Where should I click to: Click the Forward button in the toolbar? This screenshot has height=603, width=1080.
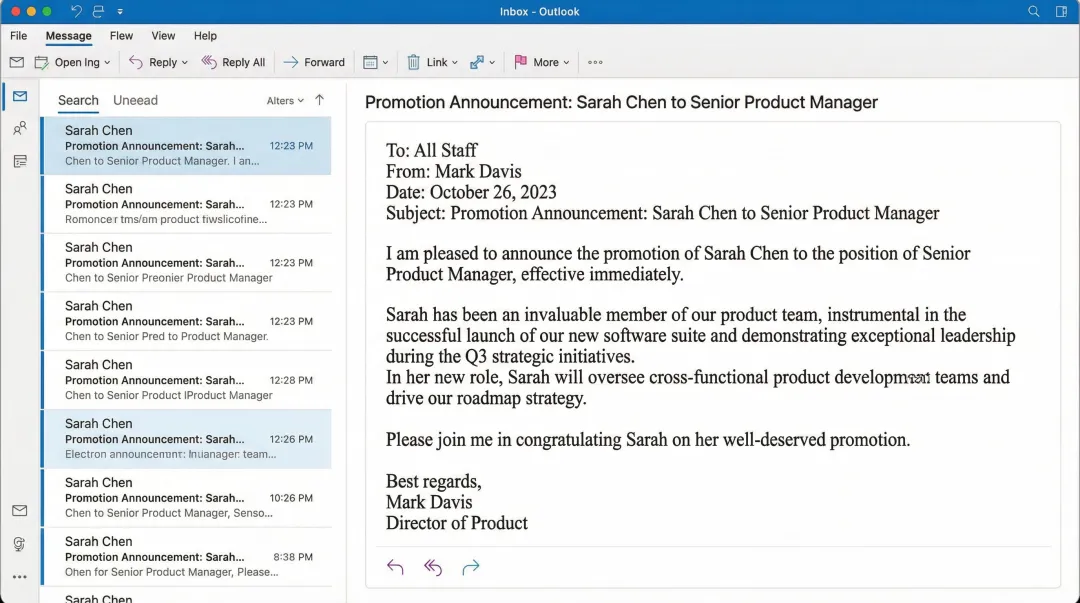tap(314, 62)
